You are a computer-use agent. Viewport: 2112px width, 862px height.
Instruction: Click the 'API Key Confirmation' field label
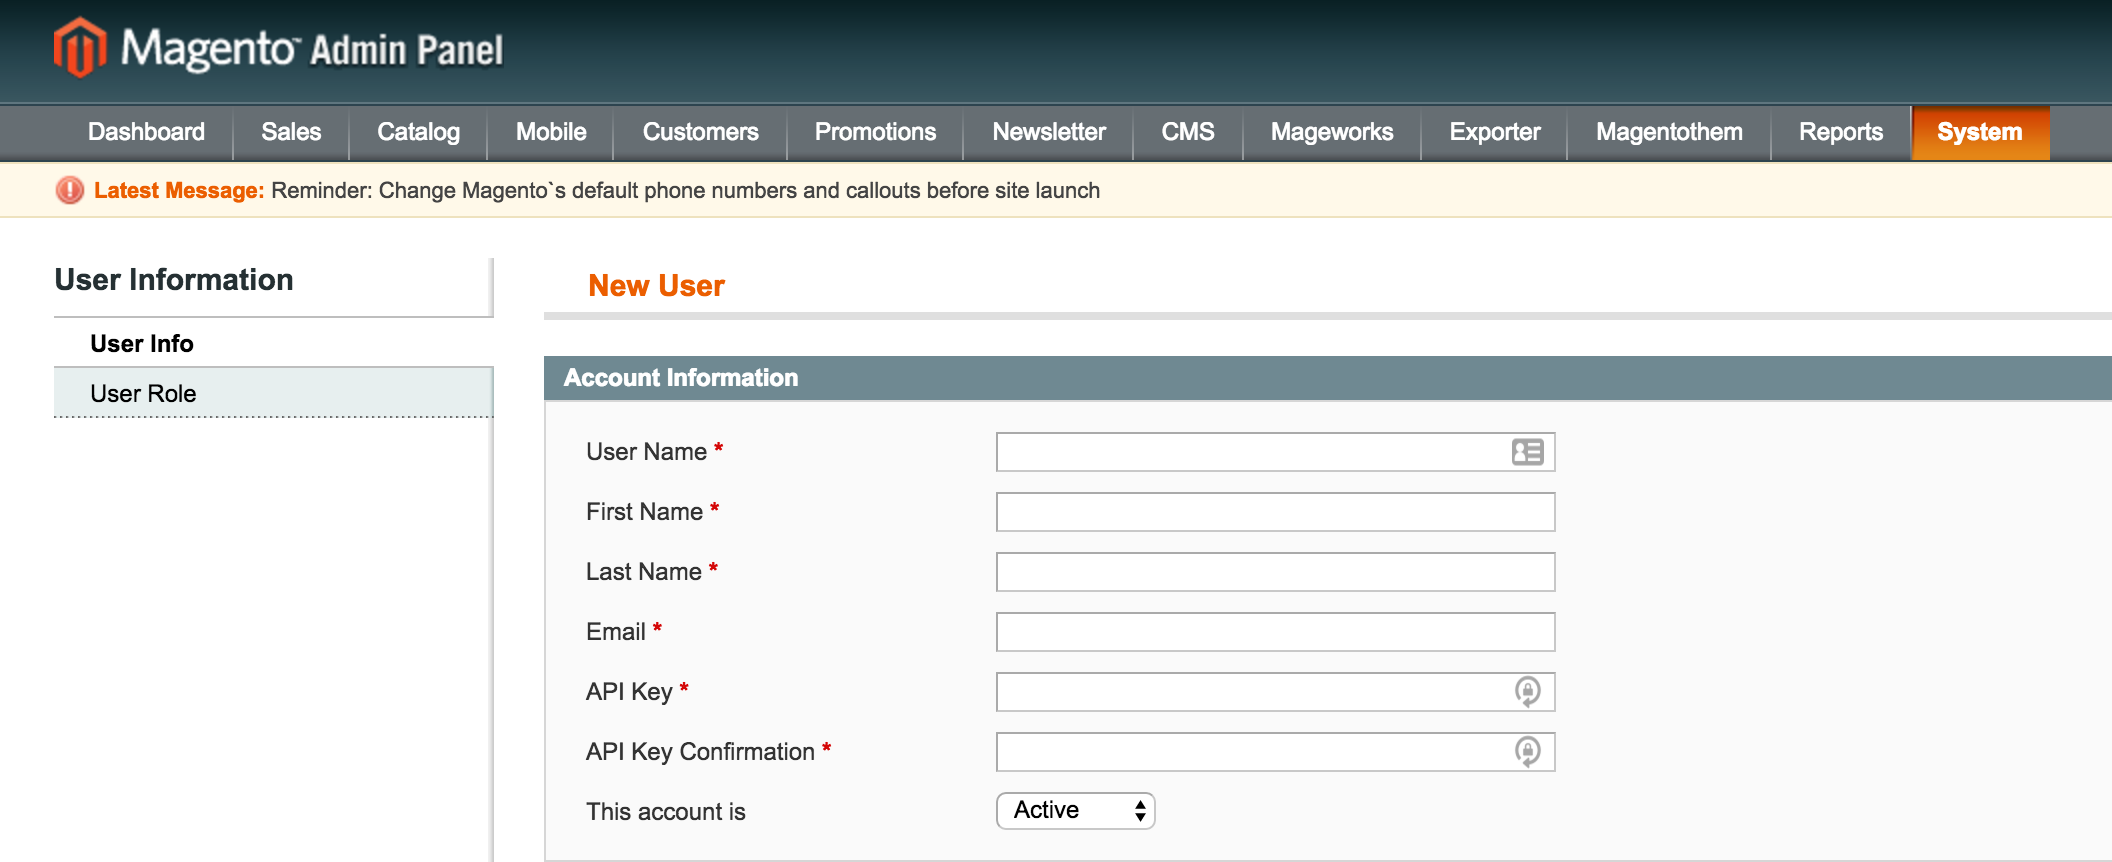[x=700, y=752]
